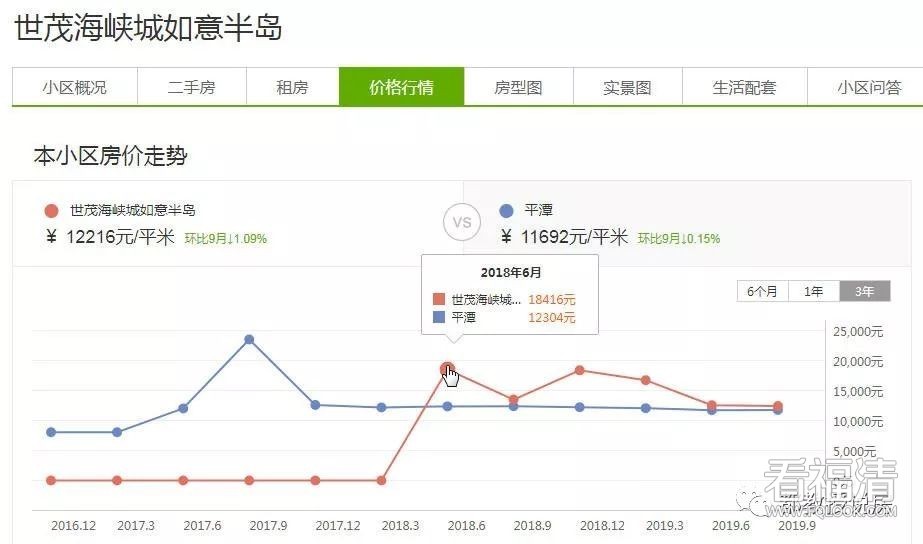Click the 11692元/平米 price text
Screen dimensions: 923x544
[x=575, y=237]
